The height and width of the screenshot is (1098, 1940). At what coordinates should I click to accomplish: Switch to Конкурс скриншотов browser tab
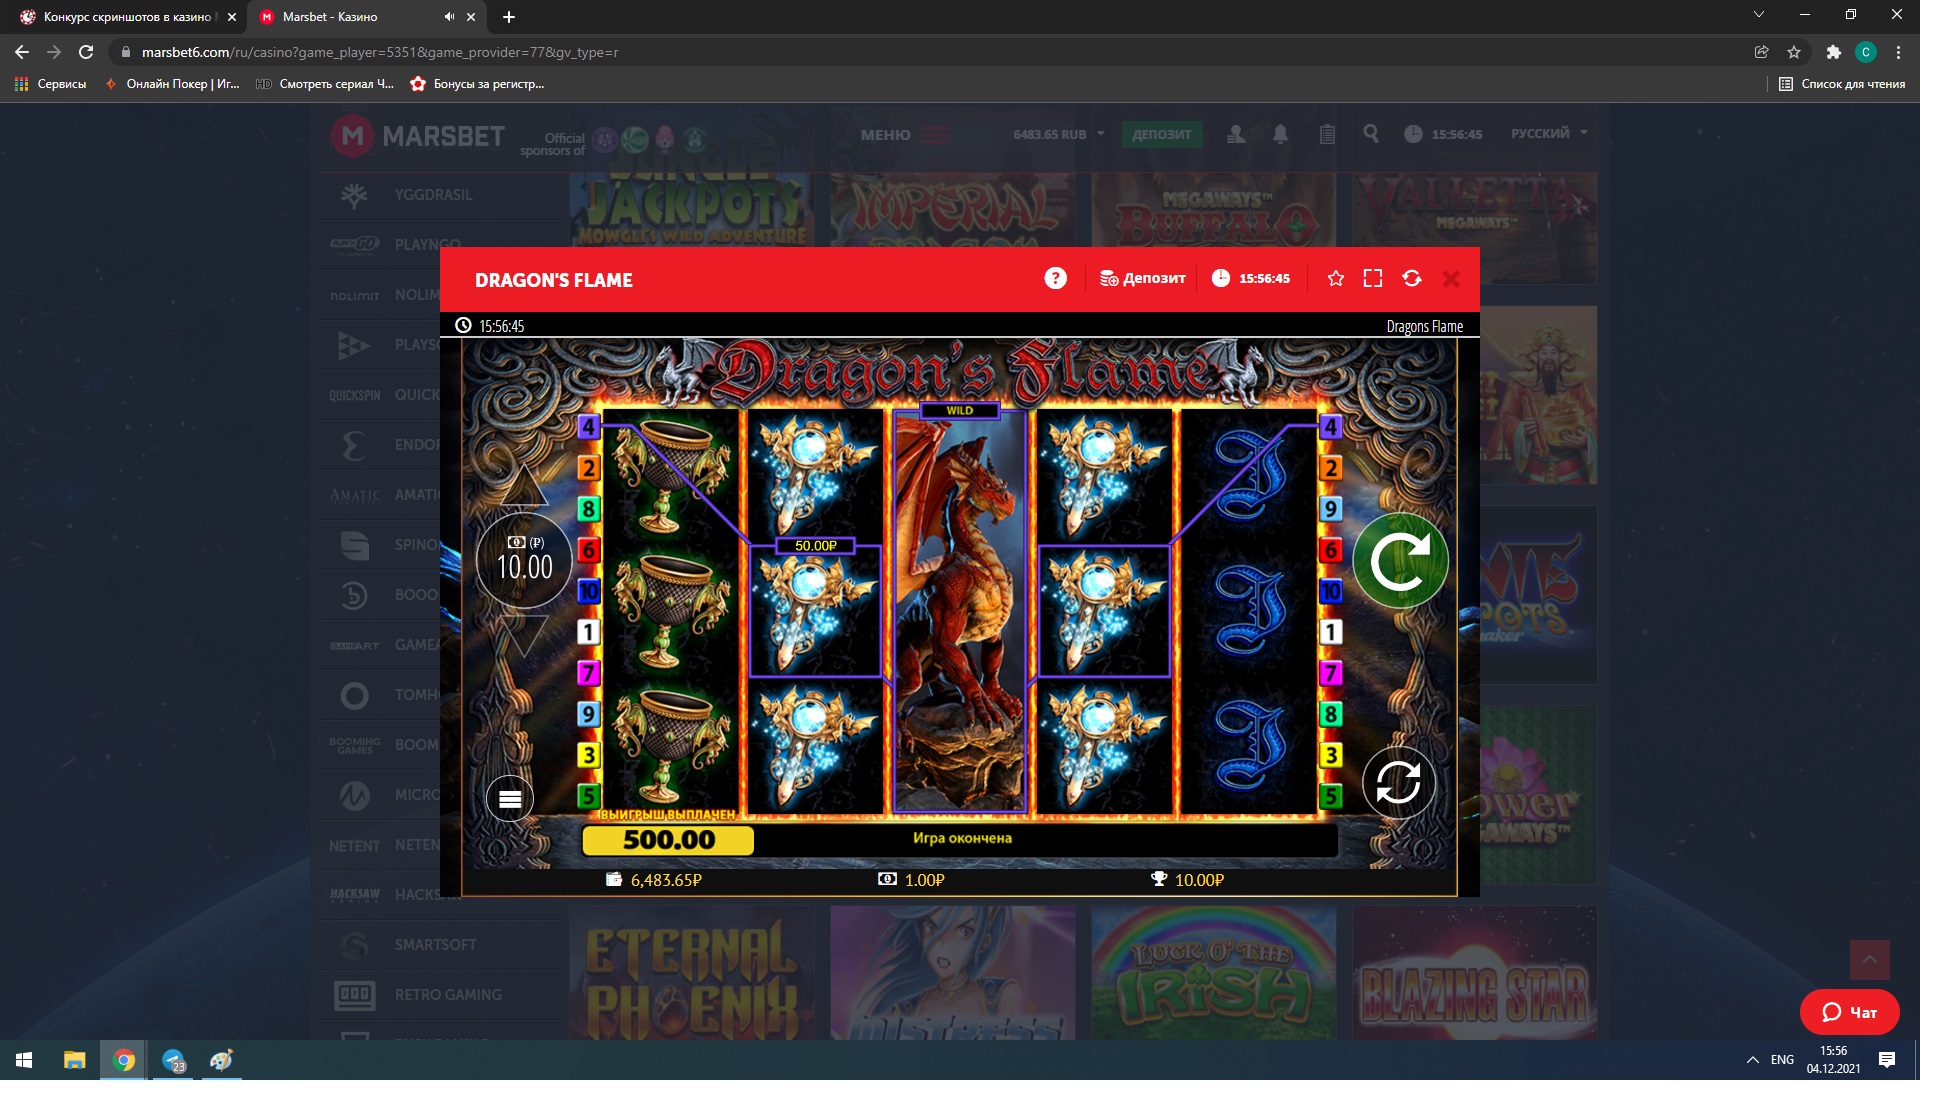click(125, 17)
